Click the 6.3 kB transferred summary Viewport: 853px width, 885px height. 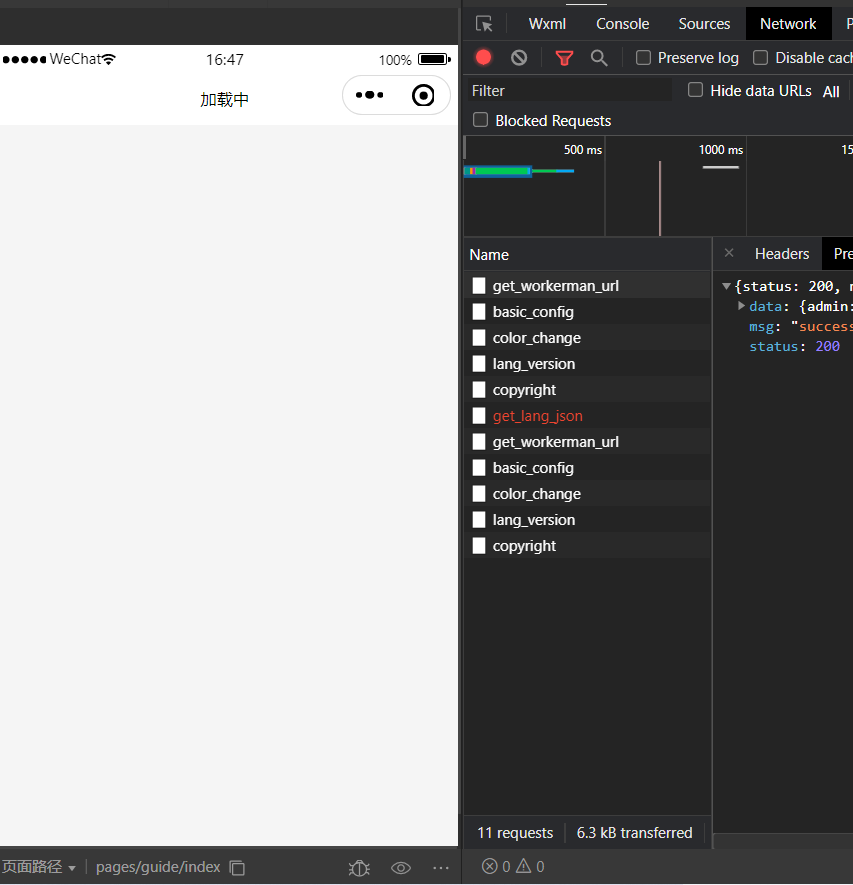(x=634, y=833)
